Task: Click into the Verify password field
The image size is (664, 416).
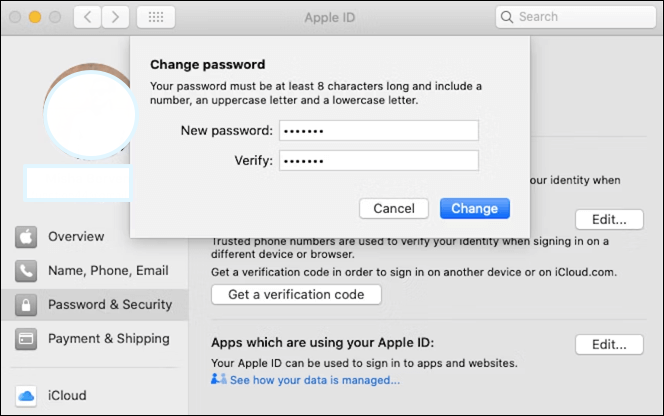Action: 379,160
